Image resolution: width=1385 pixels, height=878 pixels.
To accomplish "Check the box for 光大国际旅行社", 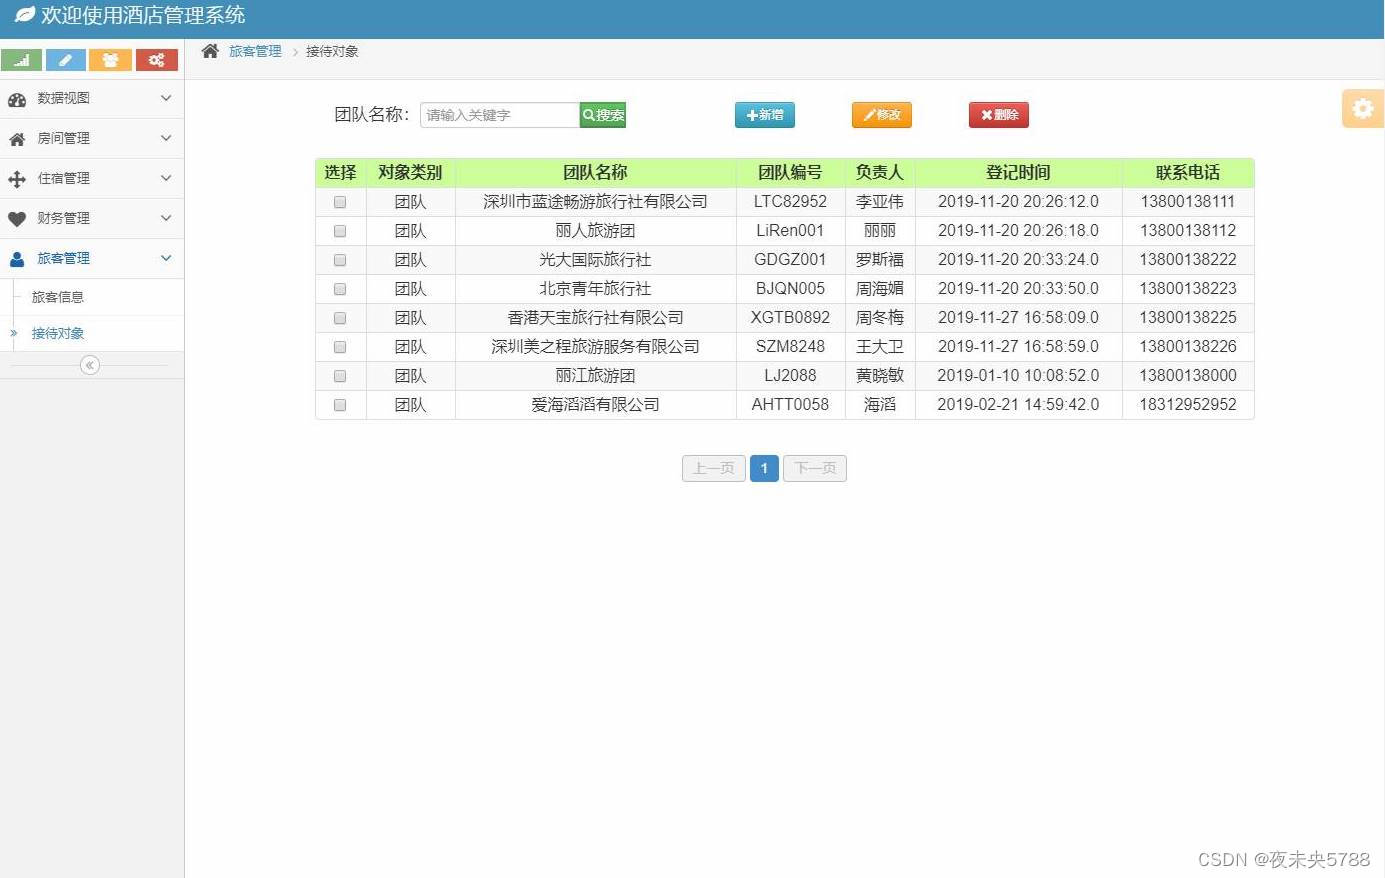I will 340,260.
